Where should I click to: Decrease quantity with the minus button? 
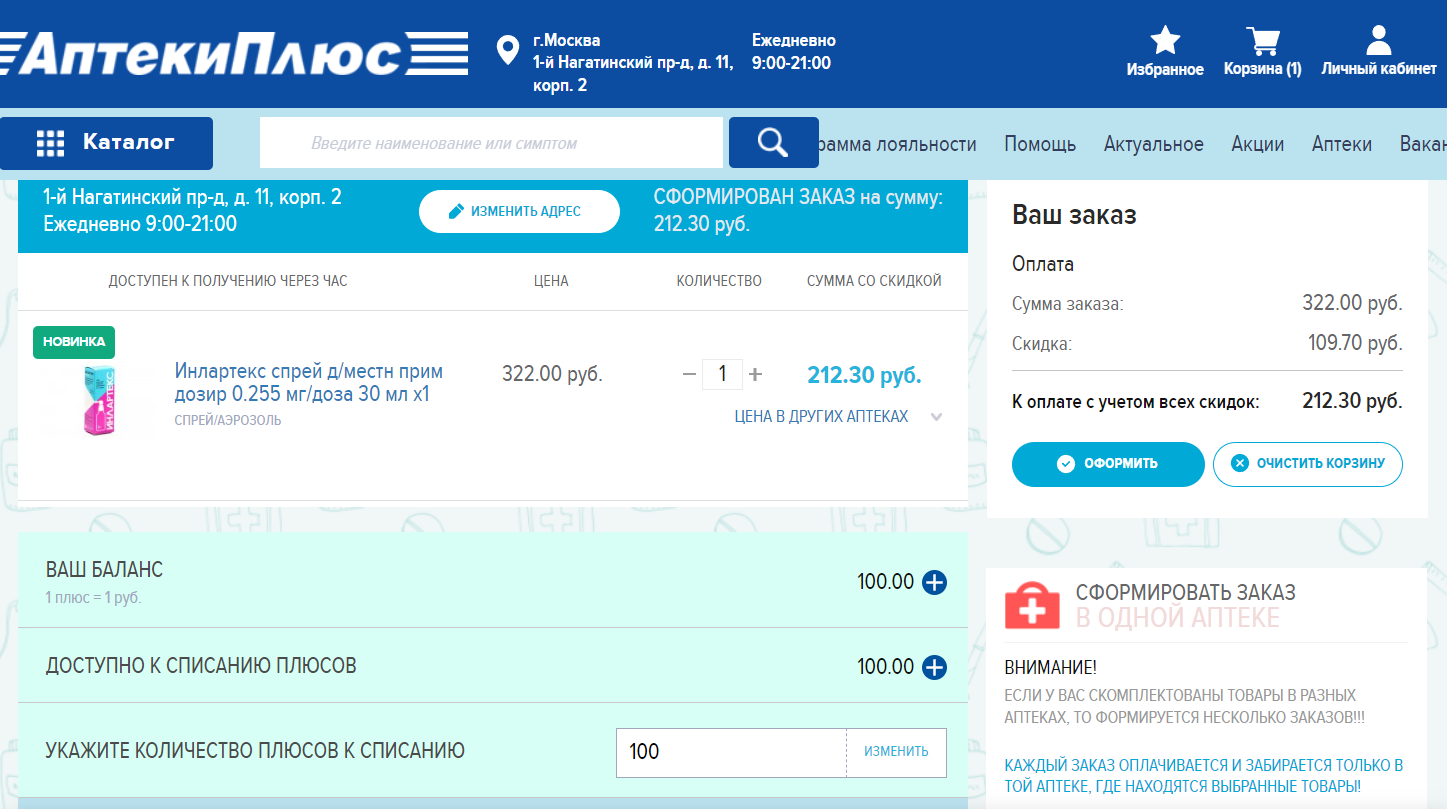(689, 375)
